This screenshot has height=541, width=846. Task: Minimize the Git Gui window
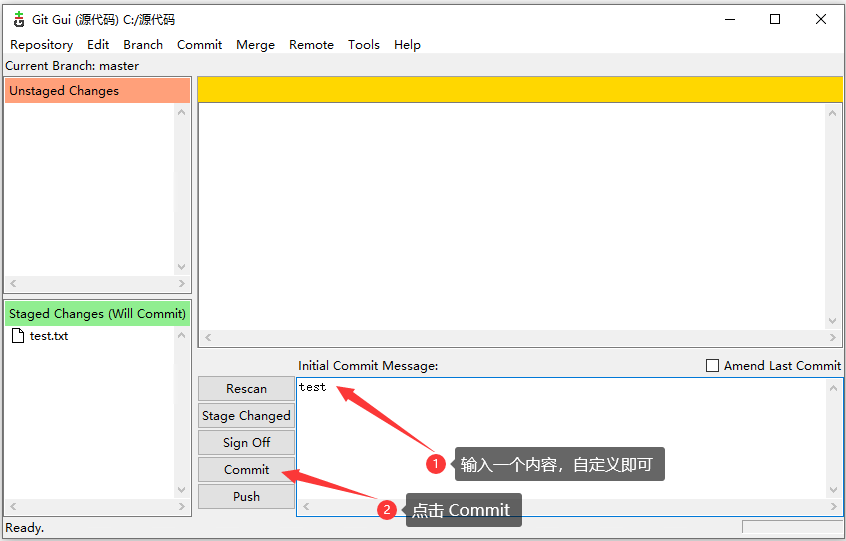click(730, 19)
